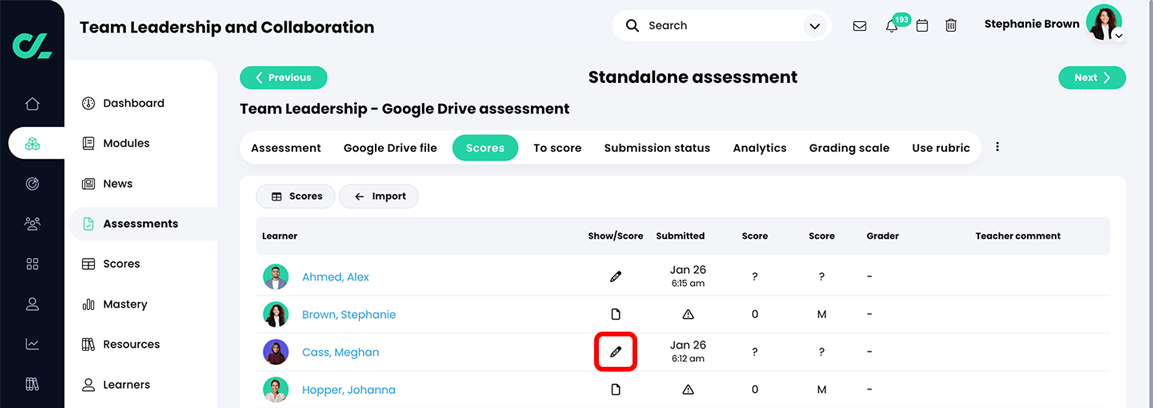
Task: Open the courses cubes icon in the sidebar
Action: (x=32, y=144)
